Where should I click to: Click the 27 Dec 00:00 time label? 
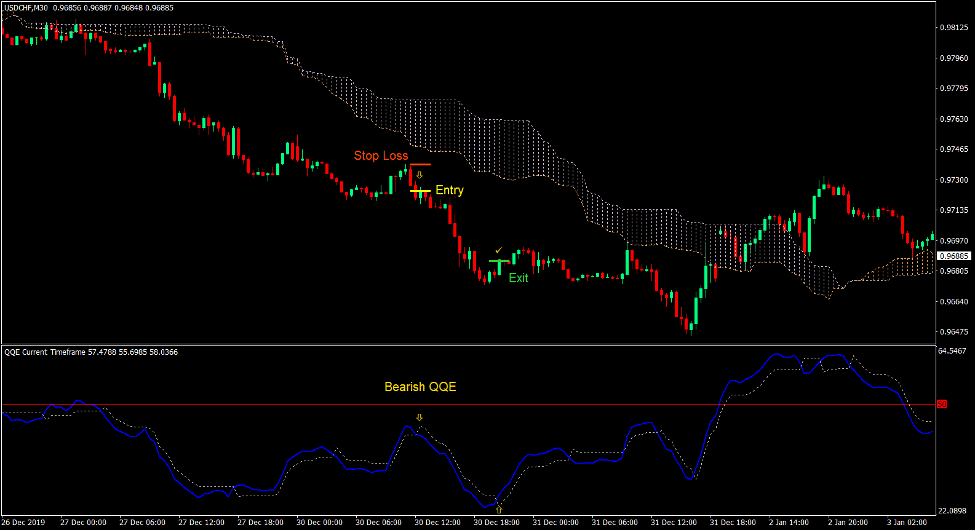pyautogui.click(x=83, y=522)
